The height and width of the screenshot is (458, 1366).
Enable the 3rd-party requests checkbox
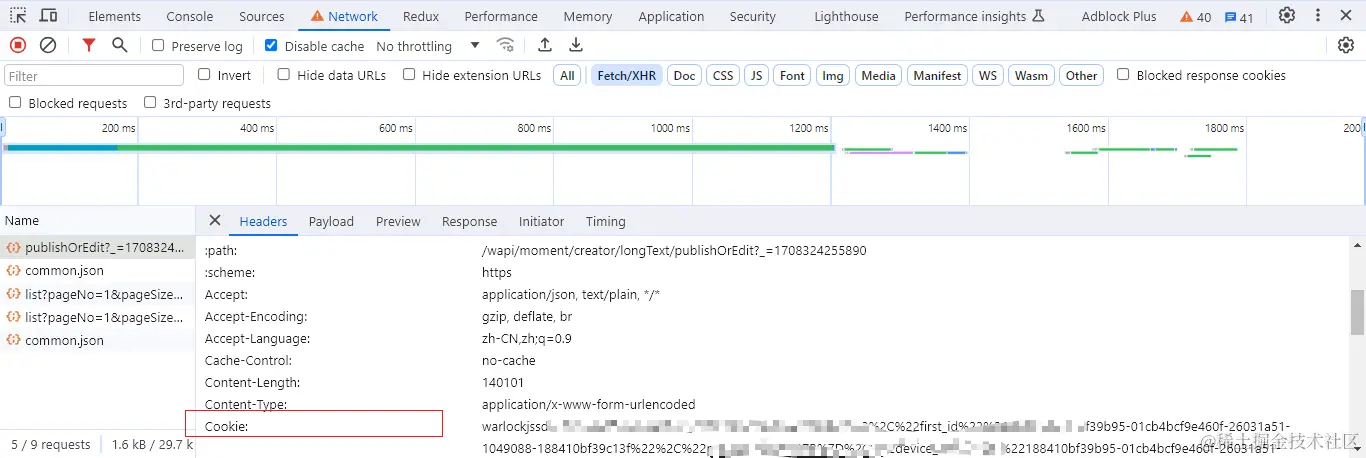coord(150,103)
